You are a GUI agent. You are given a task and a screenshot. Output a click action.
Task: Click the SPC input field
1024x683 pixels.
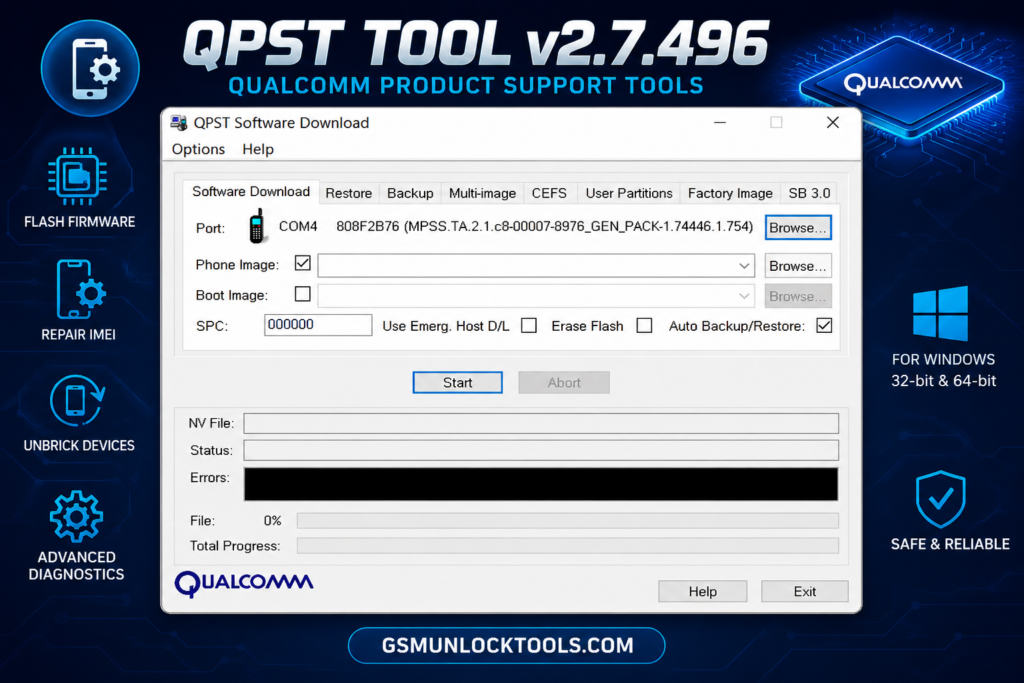(x=318, y=325)
